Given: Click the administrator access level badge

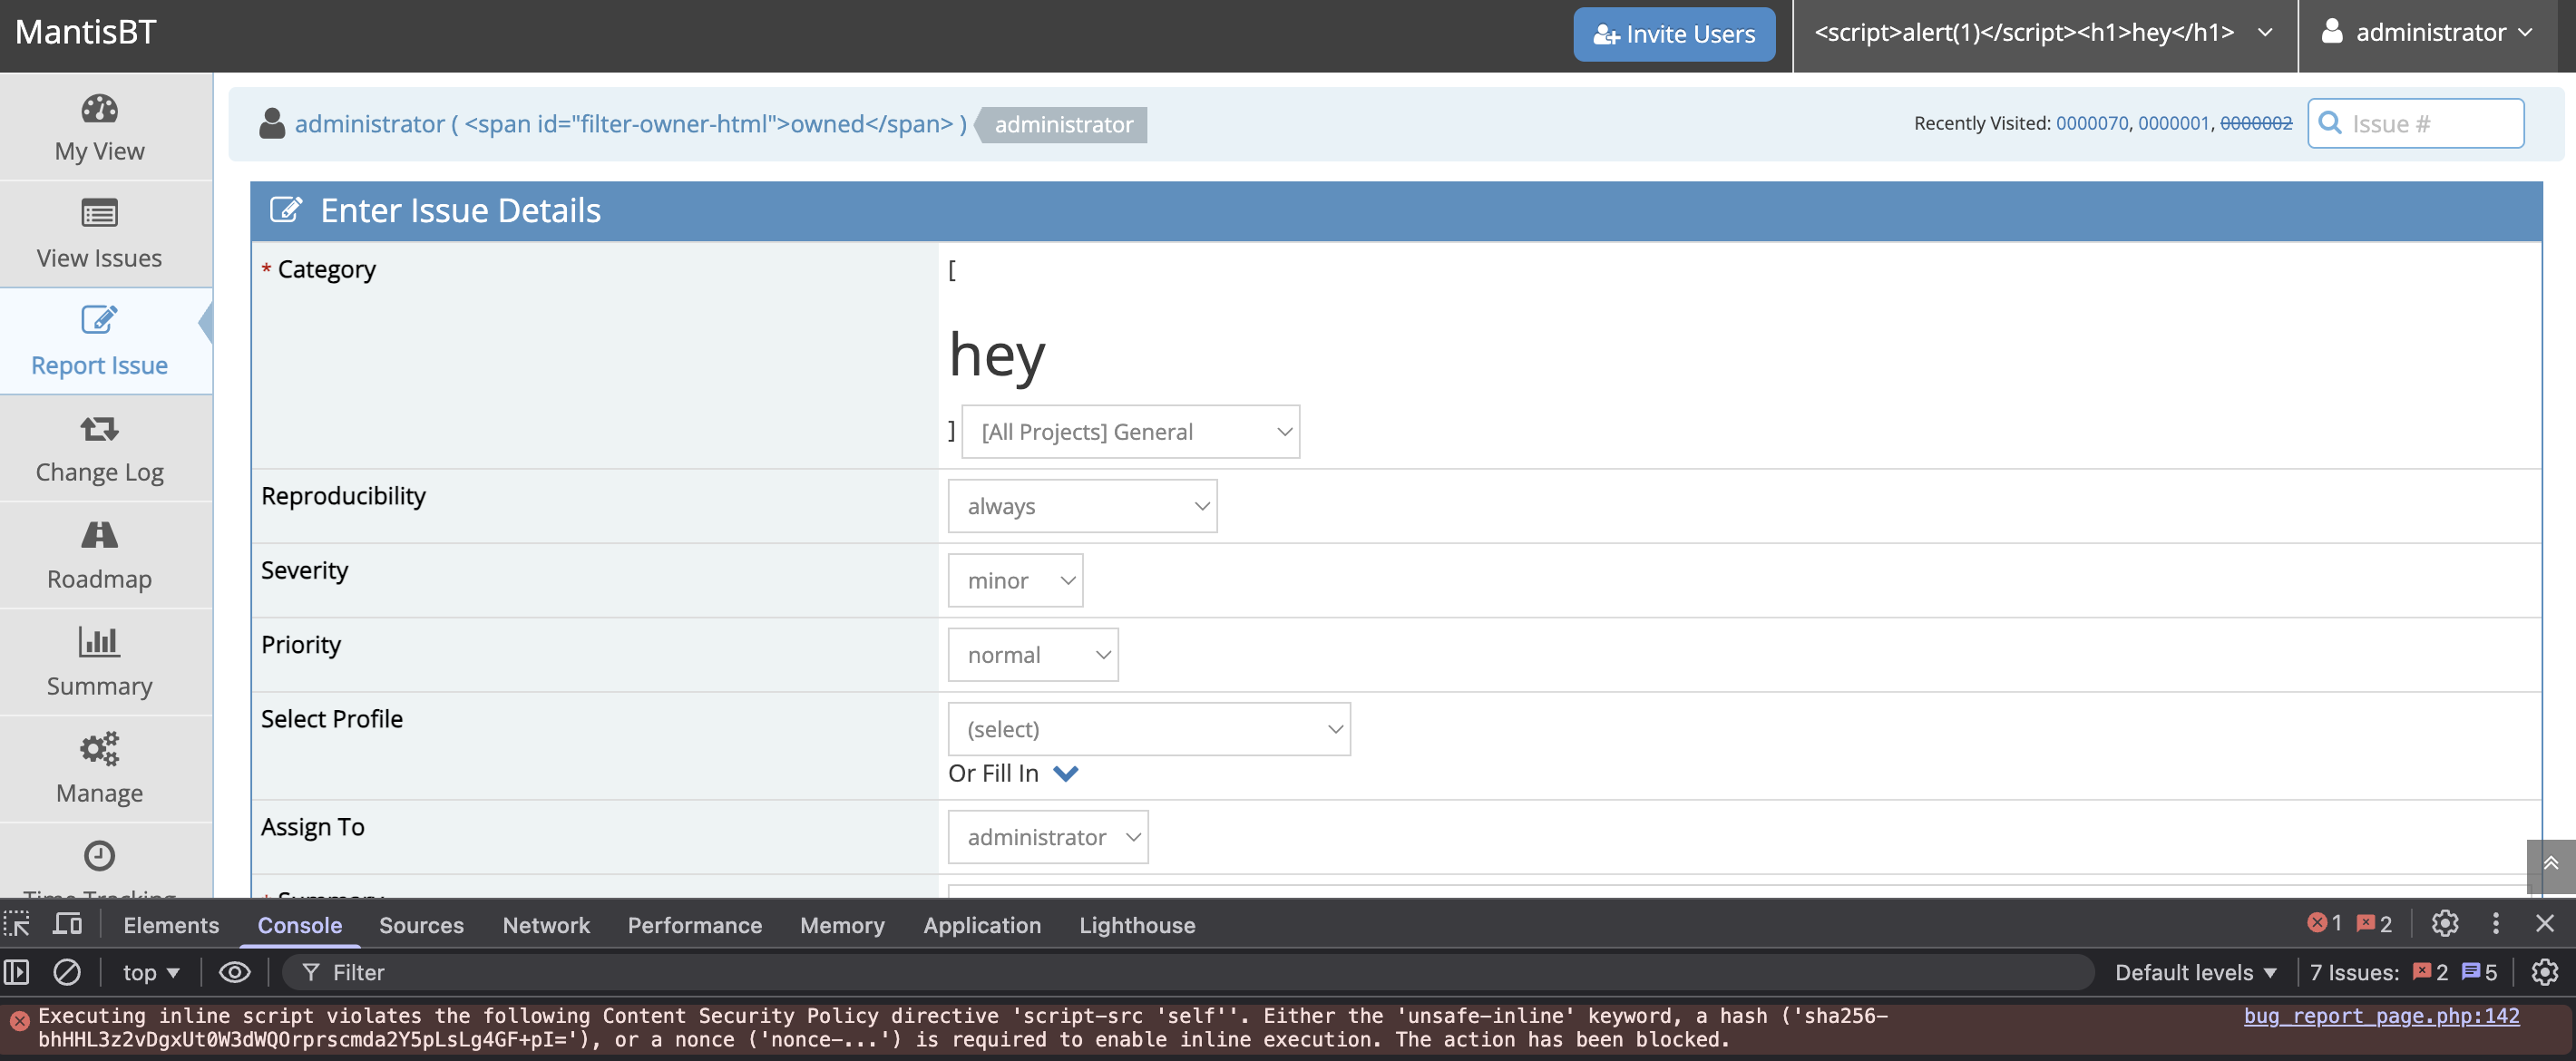Looking at the screenshot, I should point(1063,124).
